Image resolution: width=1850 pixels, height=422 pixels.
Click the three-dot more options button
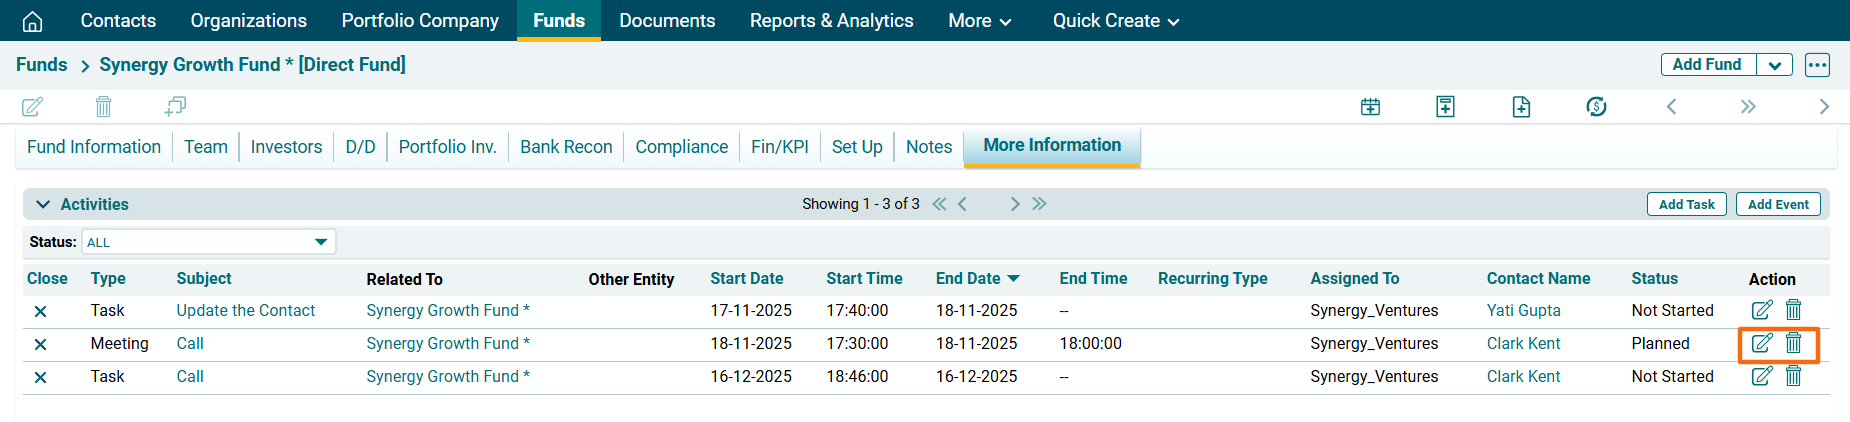(1817, 65)
